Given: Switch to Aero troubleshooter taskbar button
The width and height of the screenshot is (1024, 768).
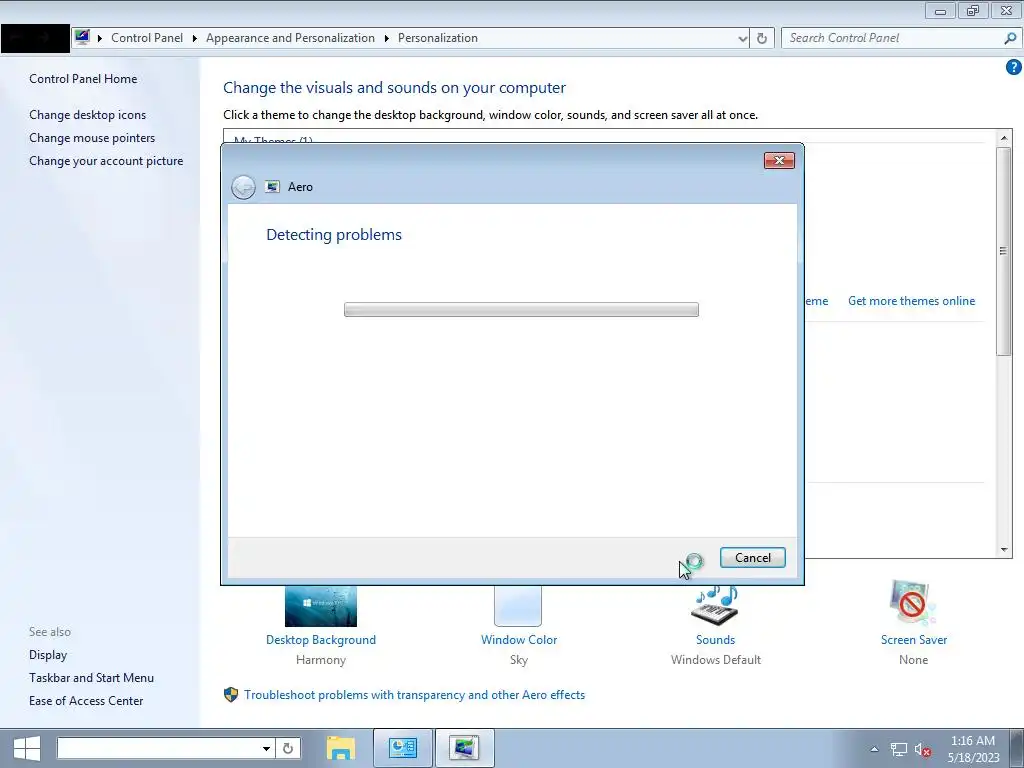Looking at the screenshot, I should pyautogui.click(x=464, y=748).
